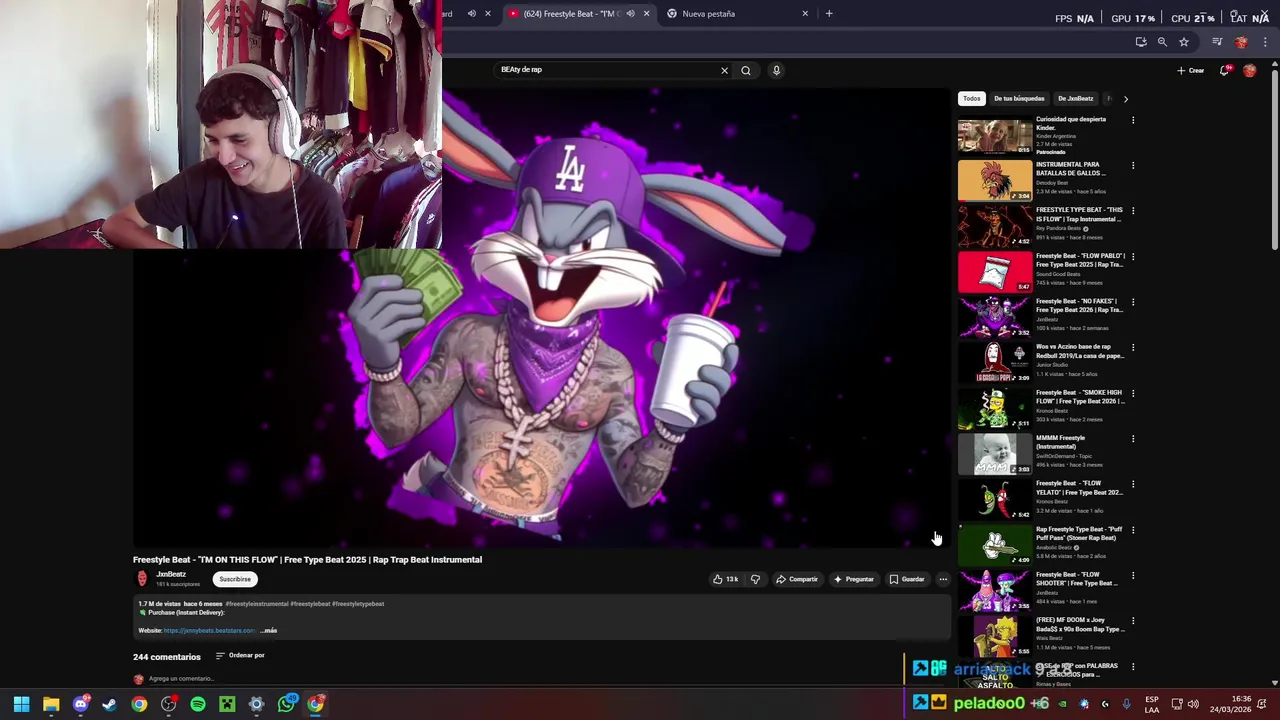Open system volume icon in tray
Screen dimensions: 1280x720
point(1193,704)
